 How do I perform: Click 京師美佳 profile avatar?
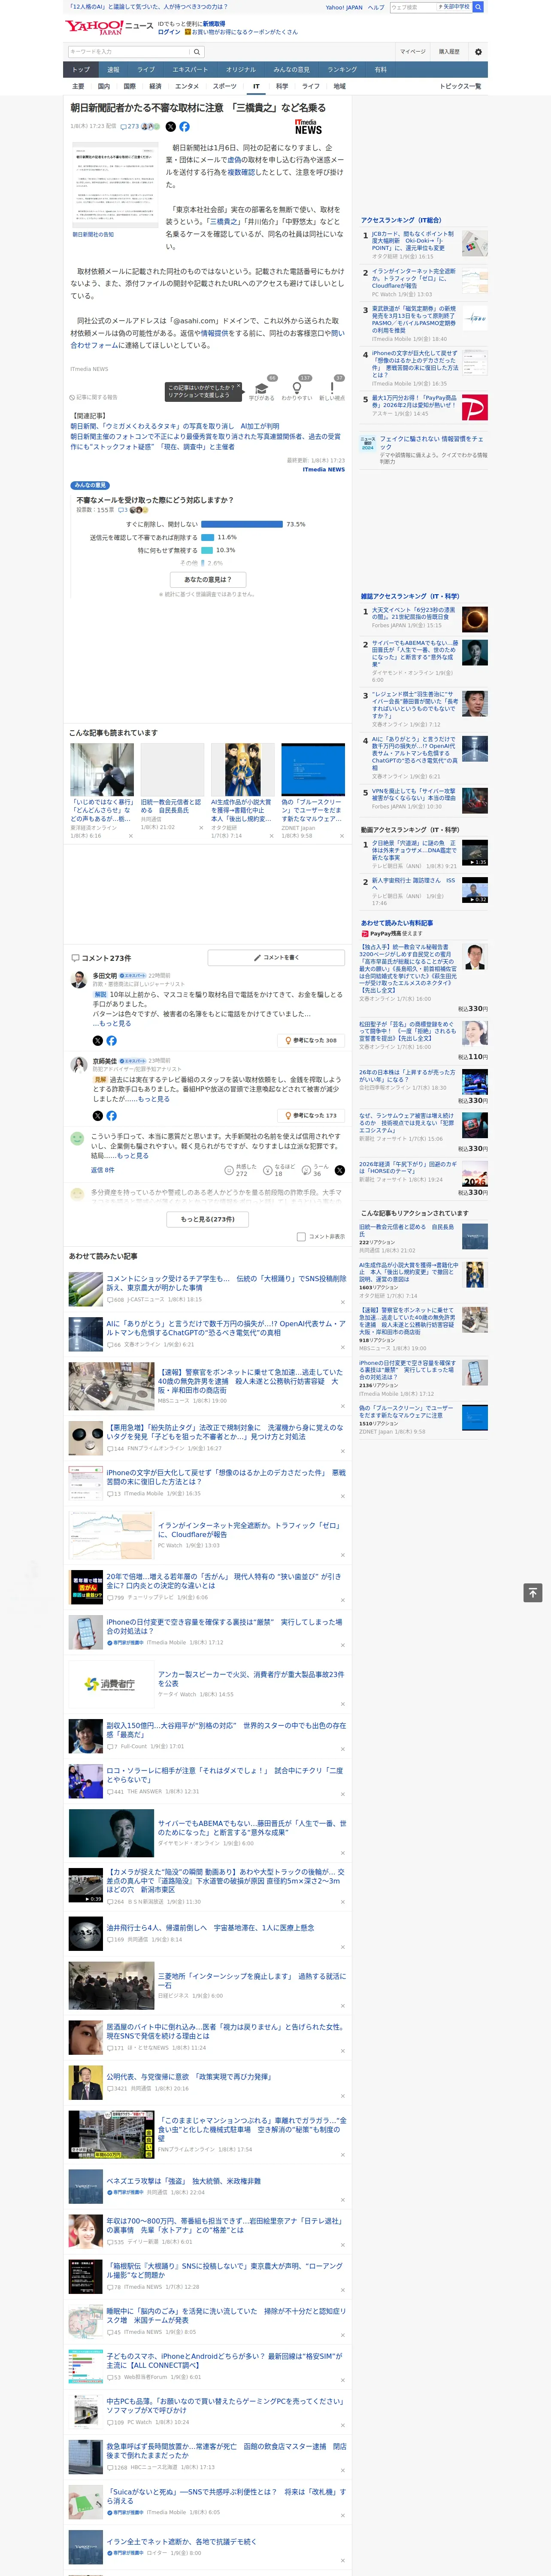[78, 1065]
